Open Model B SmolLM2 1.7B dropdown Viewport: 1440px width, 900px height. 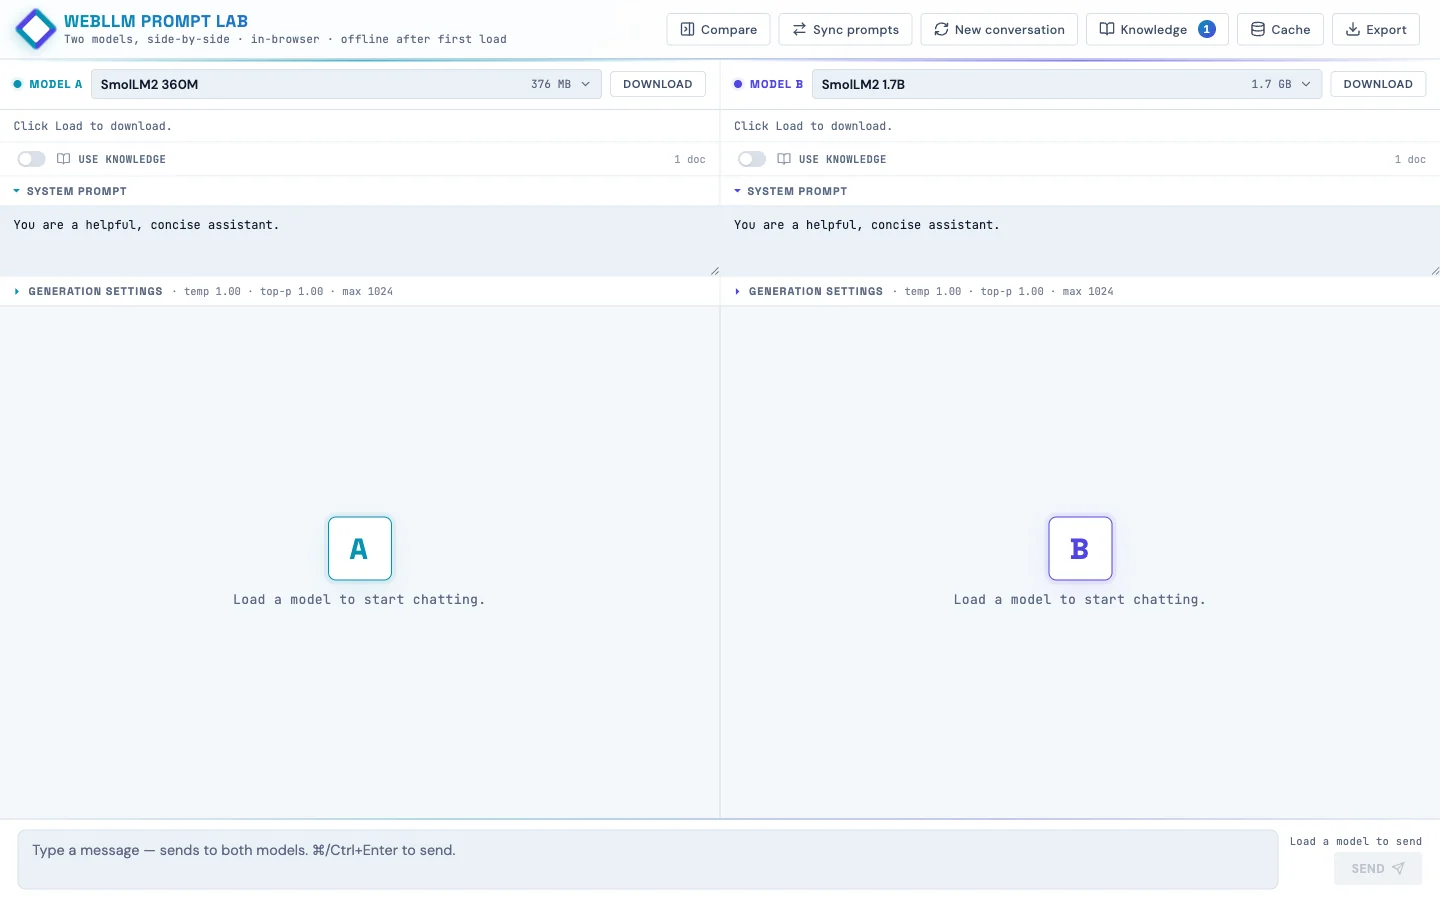[x=1067, y=84]
